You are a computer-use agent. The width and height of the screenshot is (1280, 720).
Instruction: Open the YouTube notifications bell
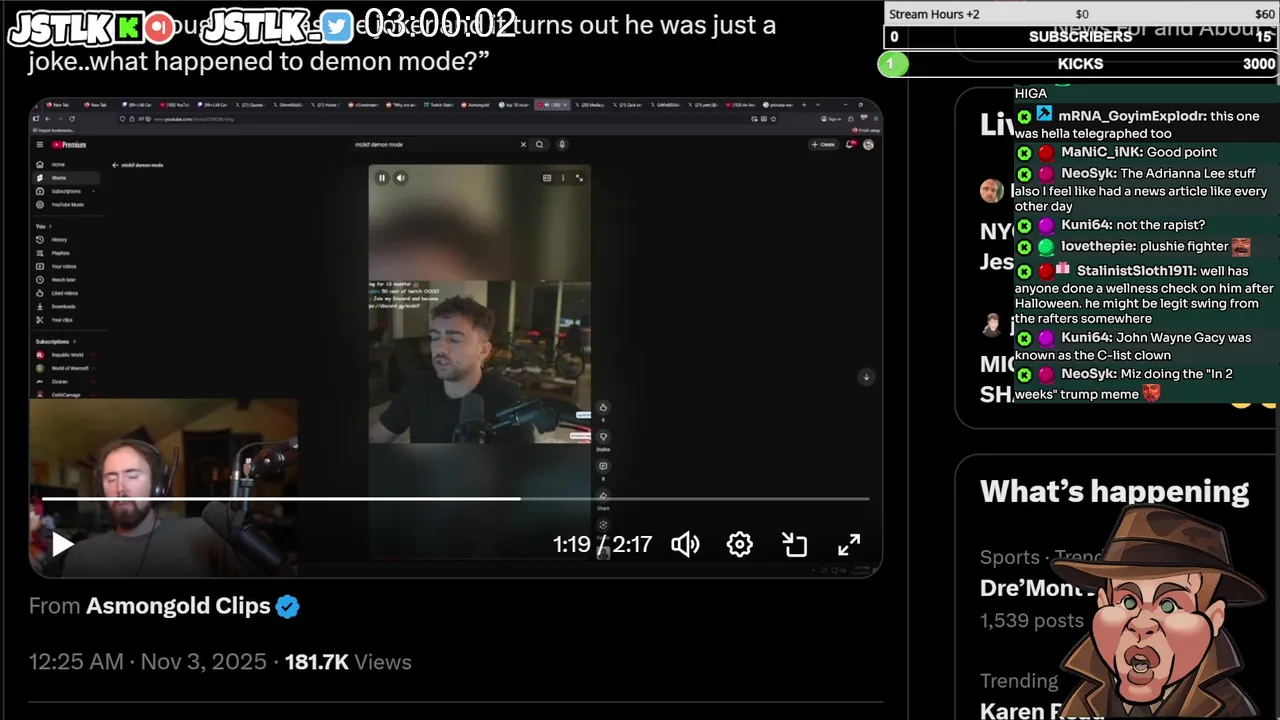(x=851, y=145)
